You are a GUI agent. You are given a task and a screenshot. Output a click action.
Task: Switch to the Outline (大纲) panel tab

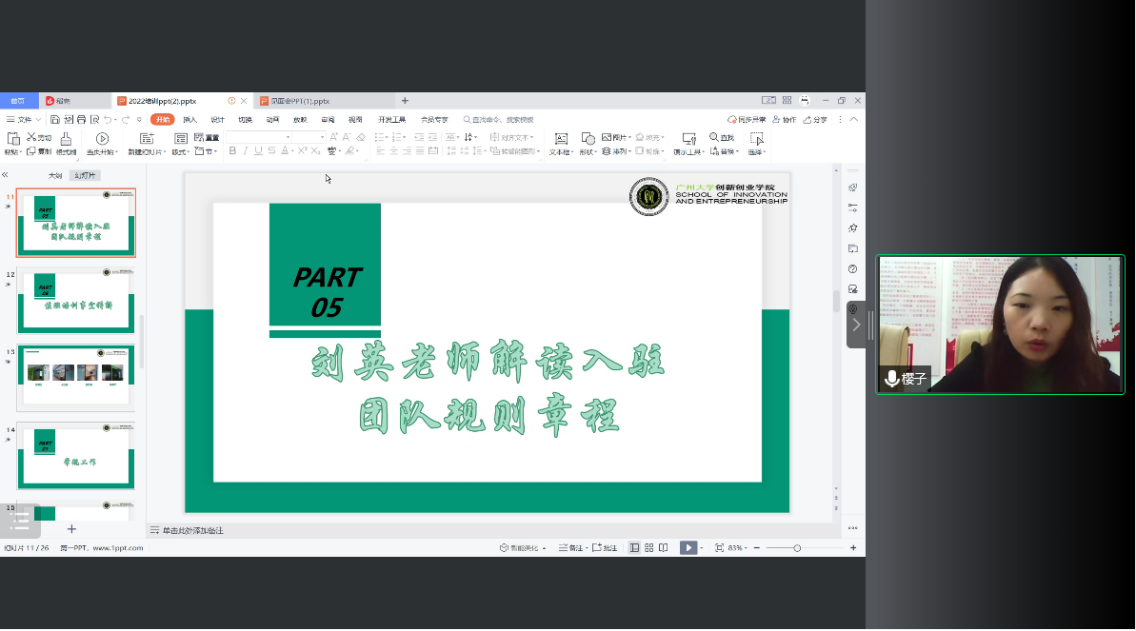[x=55, y=175]
